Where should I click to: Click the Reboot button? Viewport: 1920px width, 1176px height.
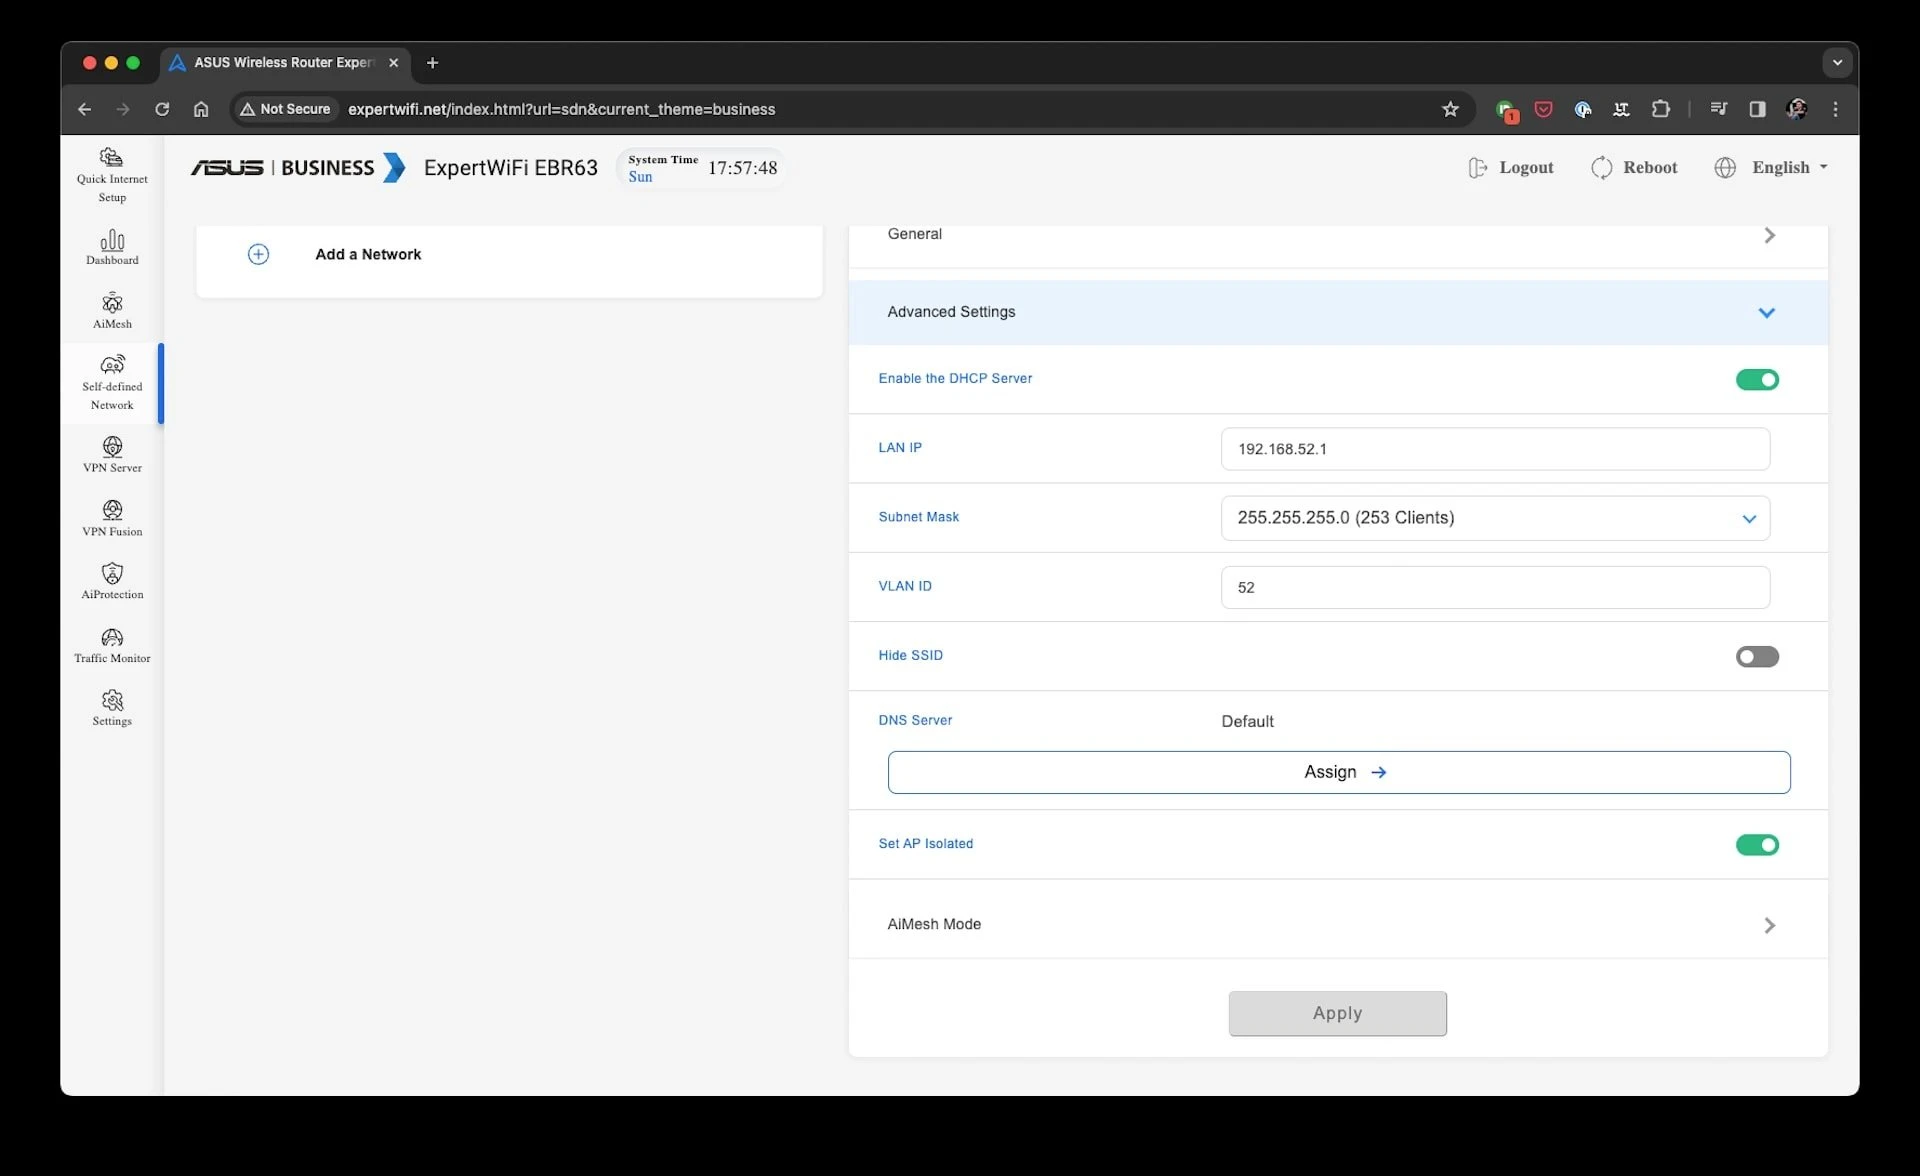(1634, 167)
